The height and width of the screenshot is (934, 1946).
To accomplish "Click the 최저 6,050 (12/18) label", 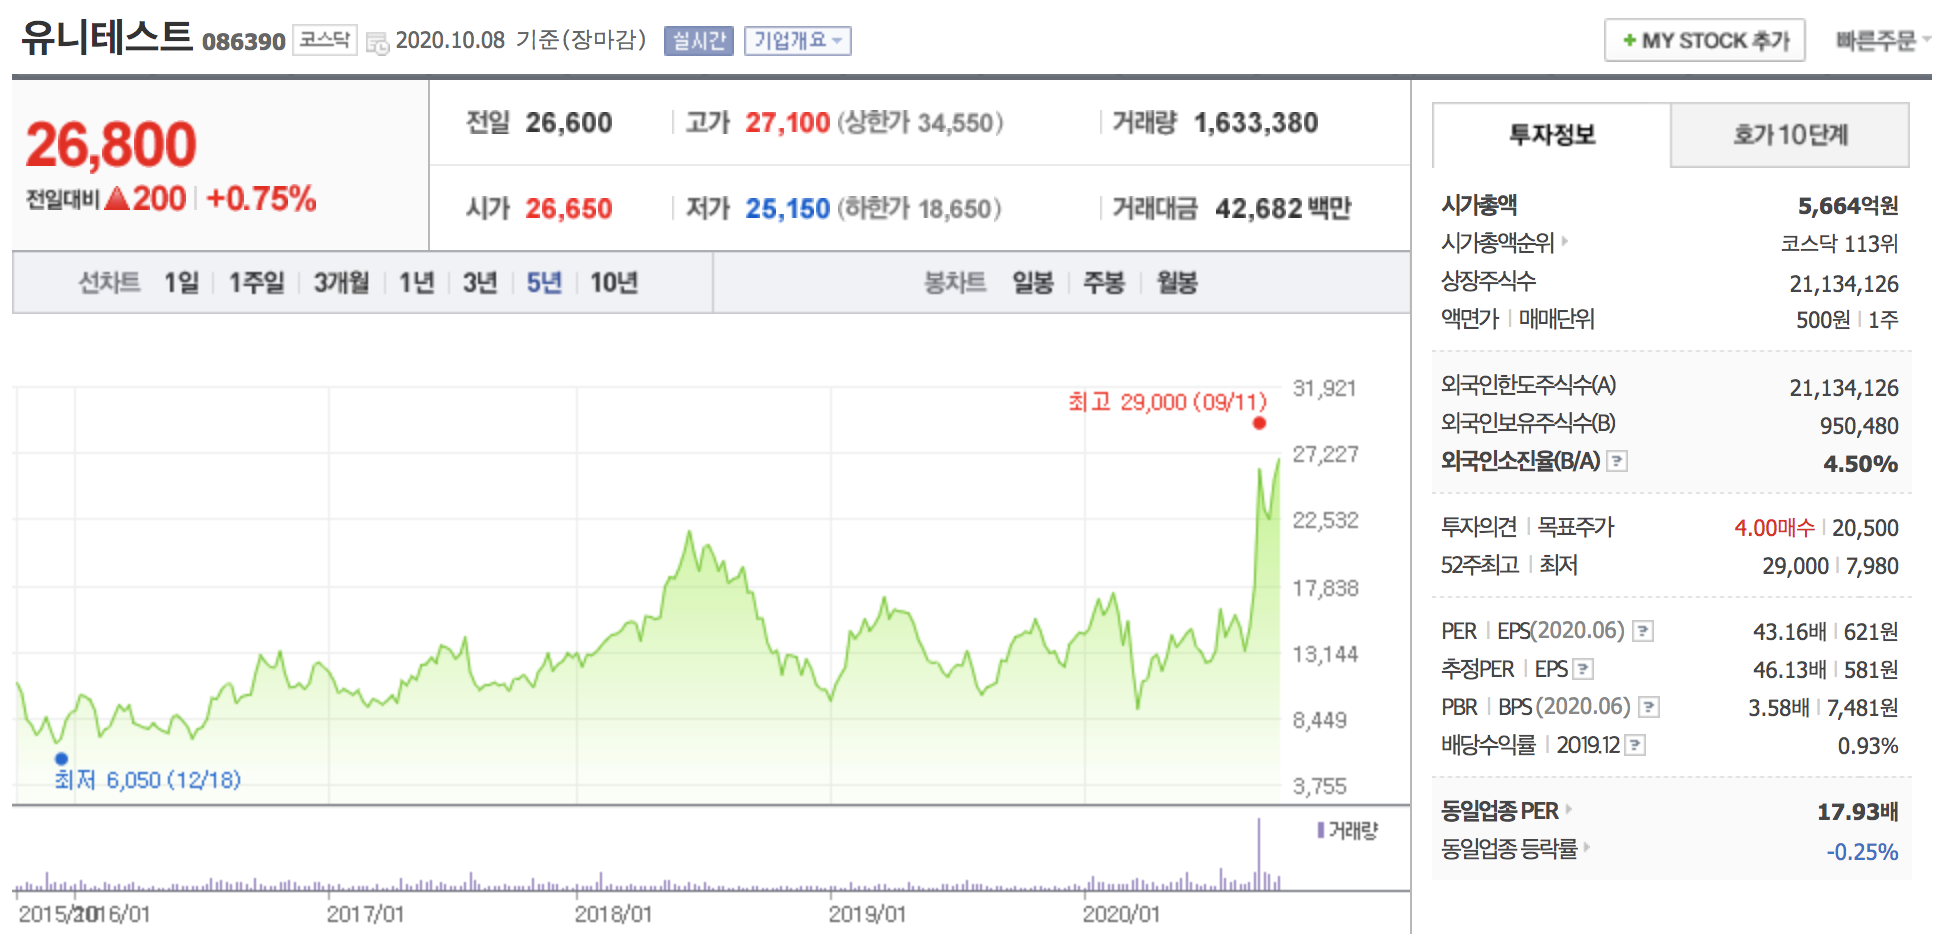I will pos(148,780).
